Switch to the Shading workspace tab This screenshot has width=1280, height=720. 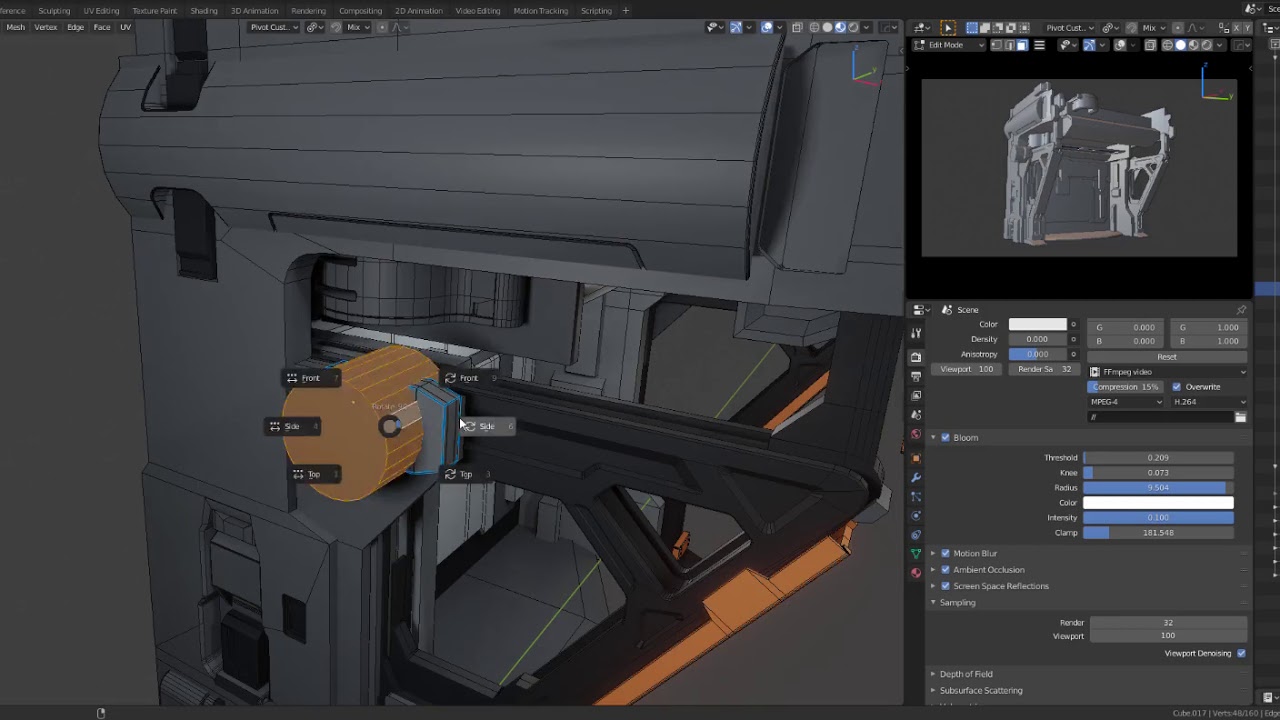coord(204,11)
